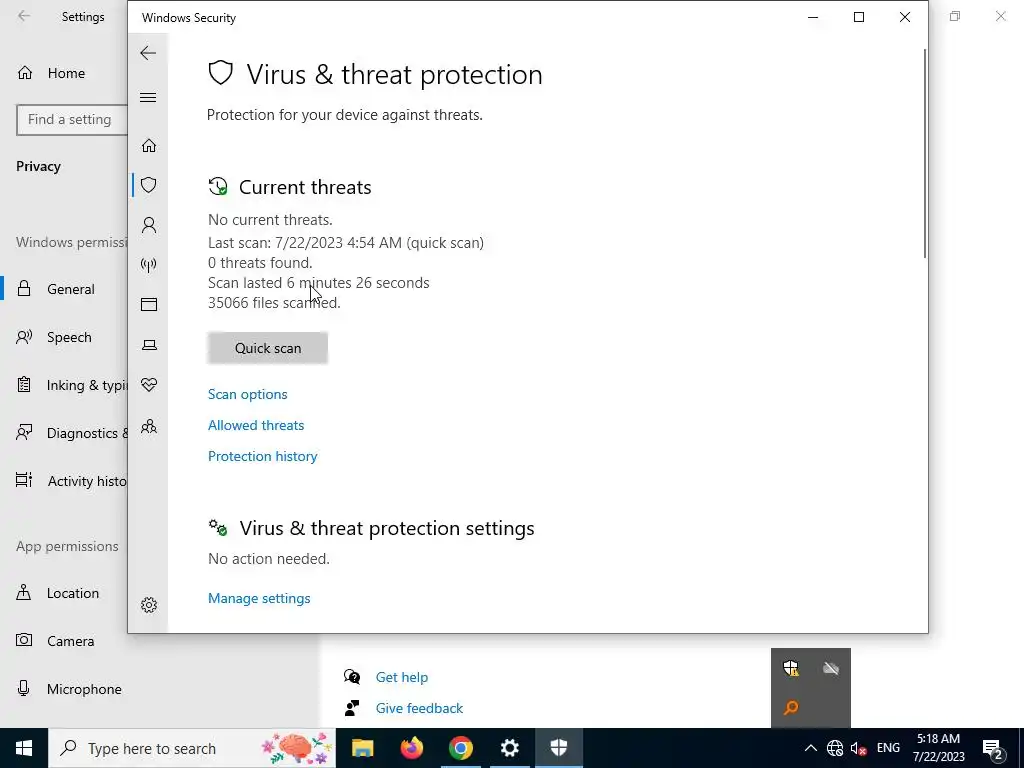
Task: Click the taskbar search box
Action: pyautogui.click(x=192, y=748)
